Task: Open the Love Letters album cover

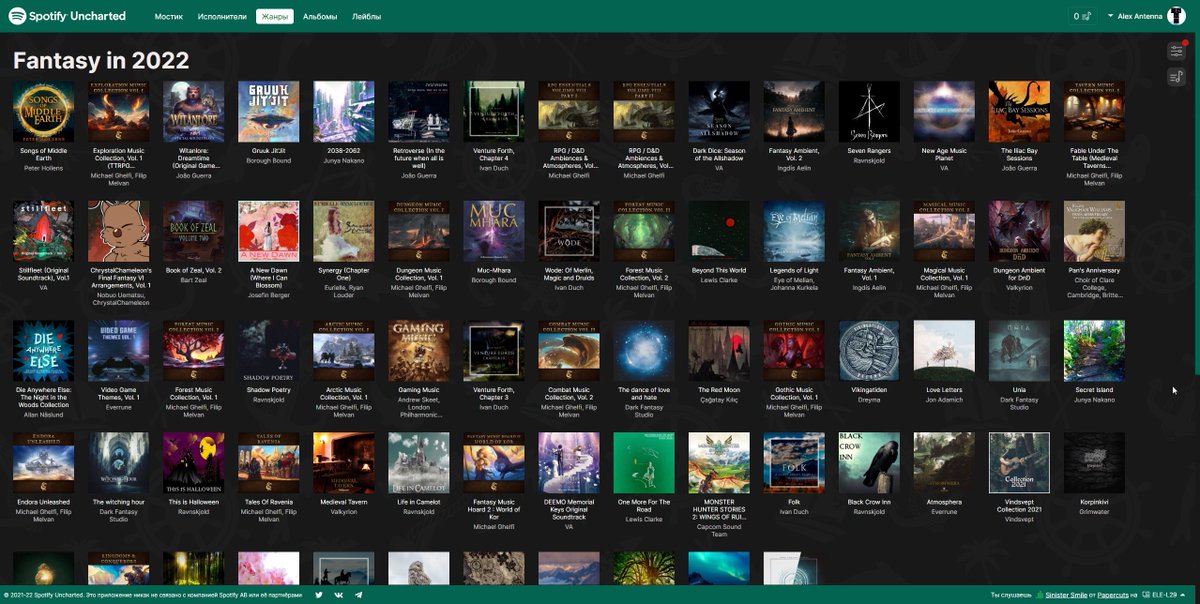Action: (944, 351)
